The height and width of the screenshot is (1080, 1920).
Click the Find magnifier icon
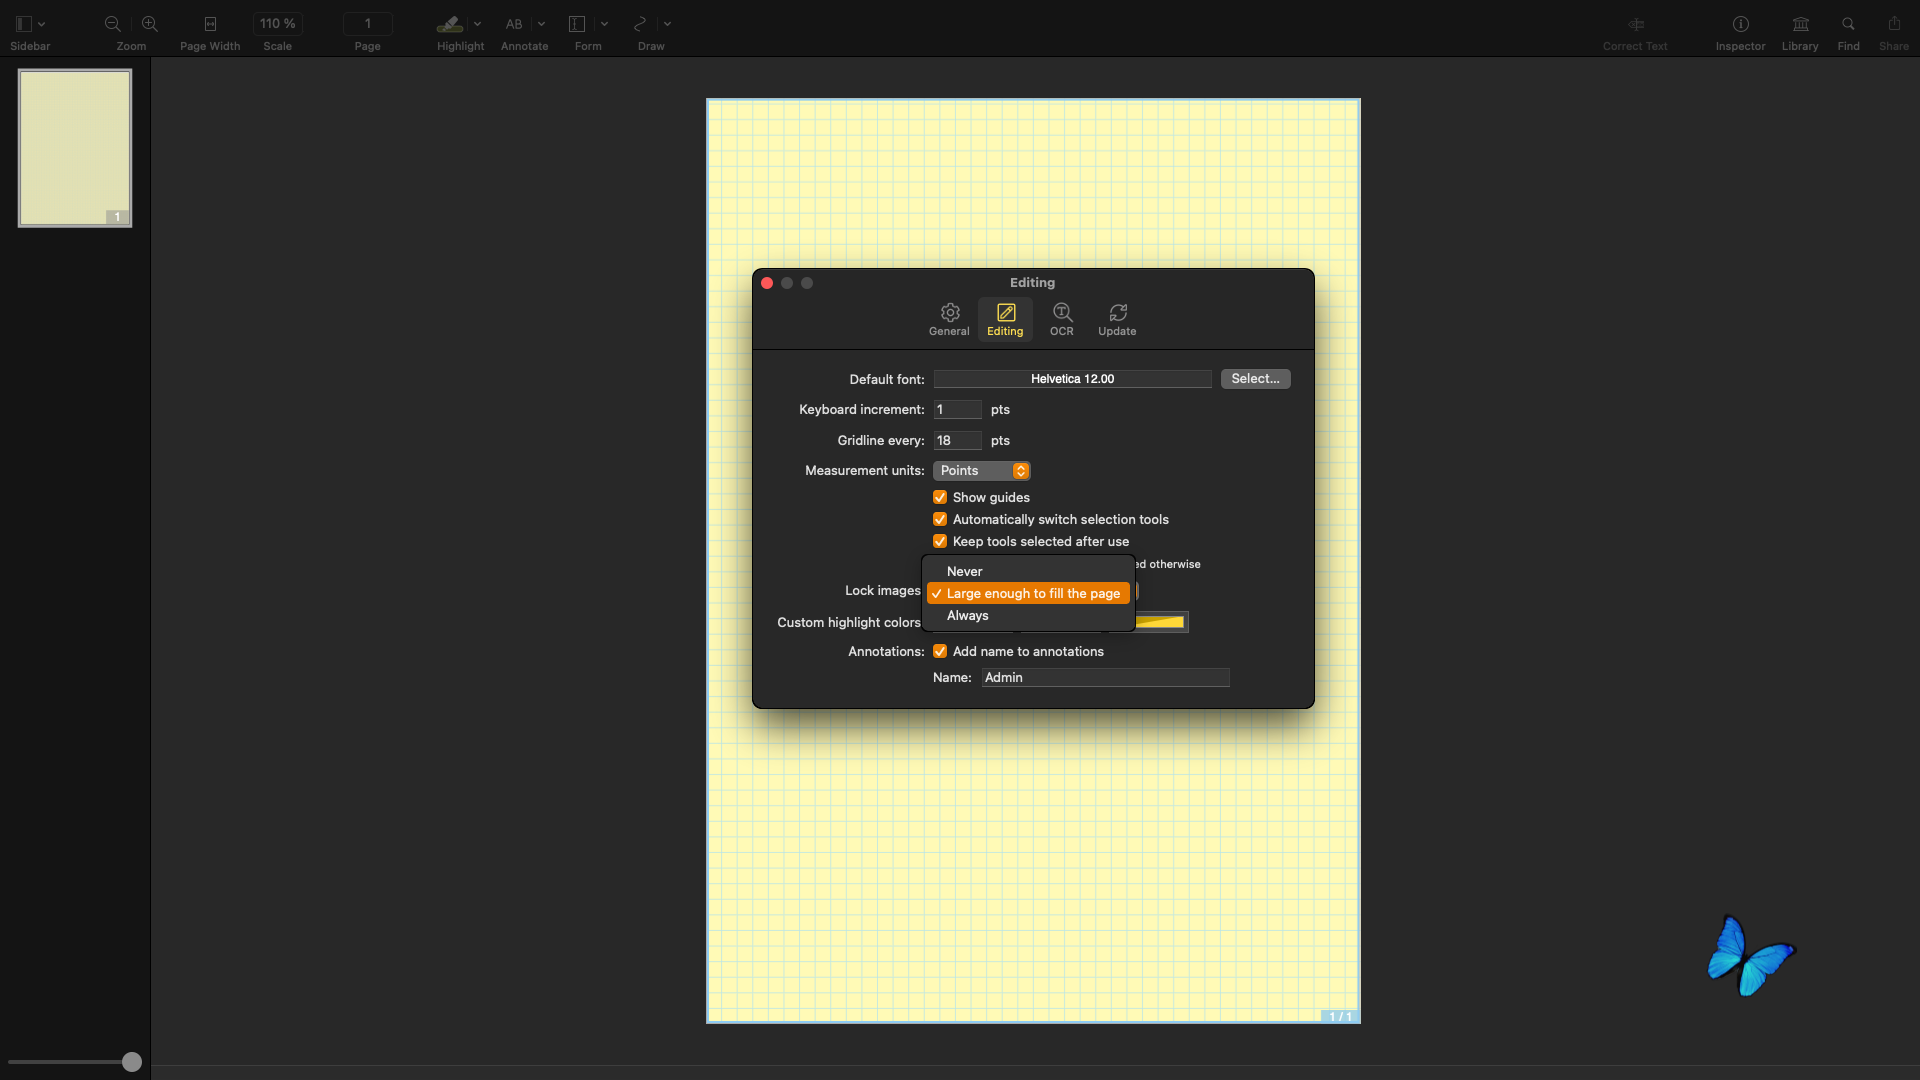tap(1848, 24)
